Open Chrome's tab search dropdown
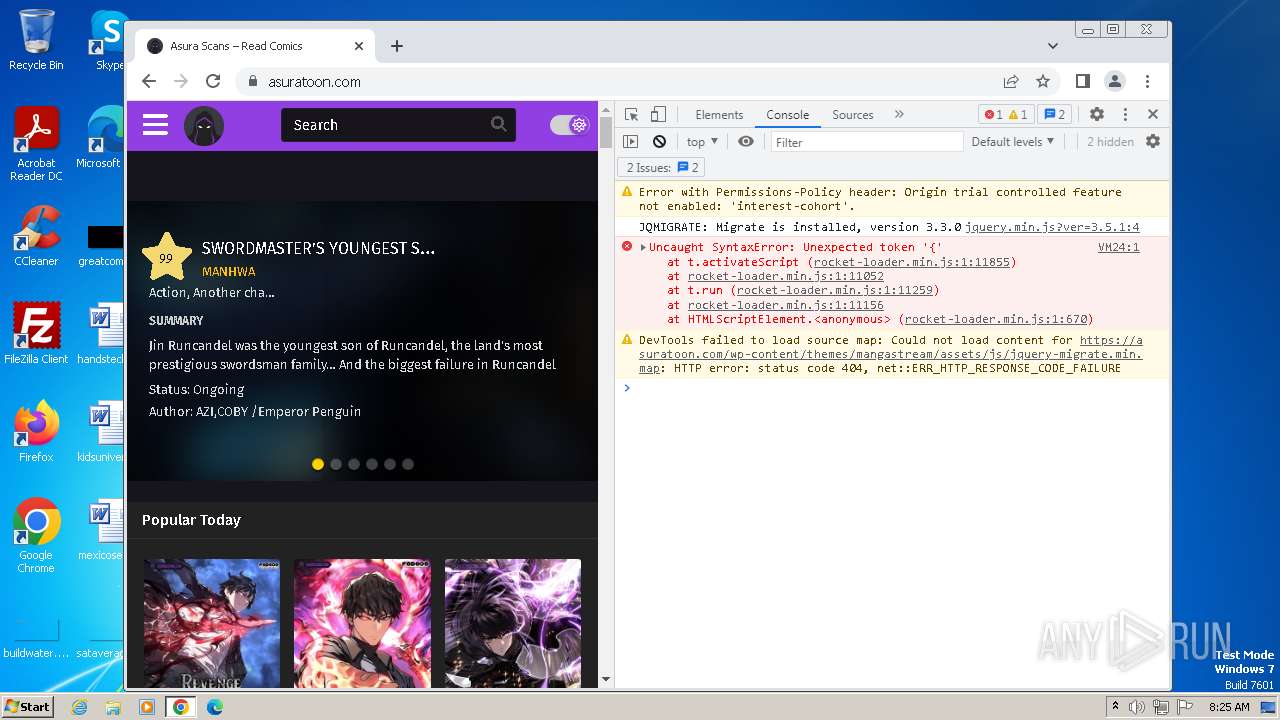The height and width of the screenshot is (720, 1280). pos(1053,46)
